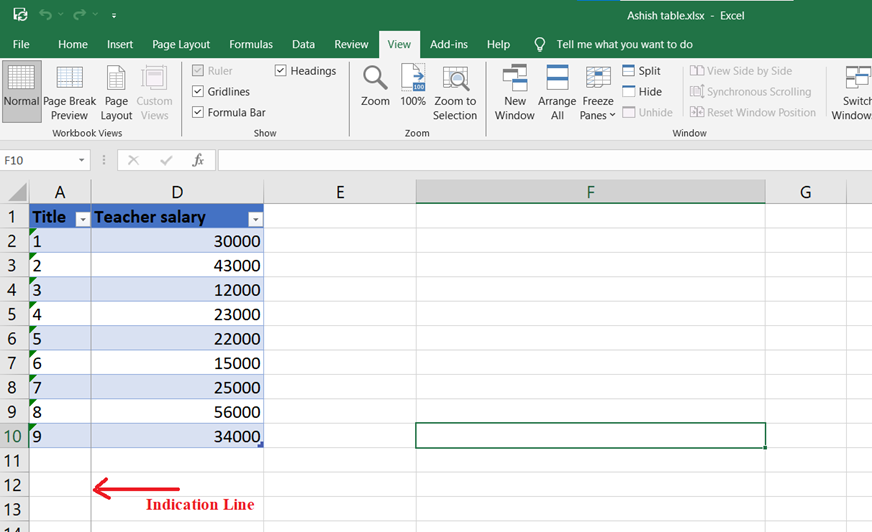Viewport: 872px width, 532px height.
Task: Open the Formulas ribbon tab
Action: point(251,44)
